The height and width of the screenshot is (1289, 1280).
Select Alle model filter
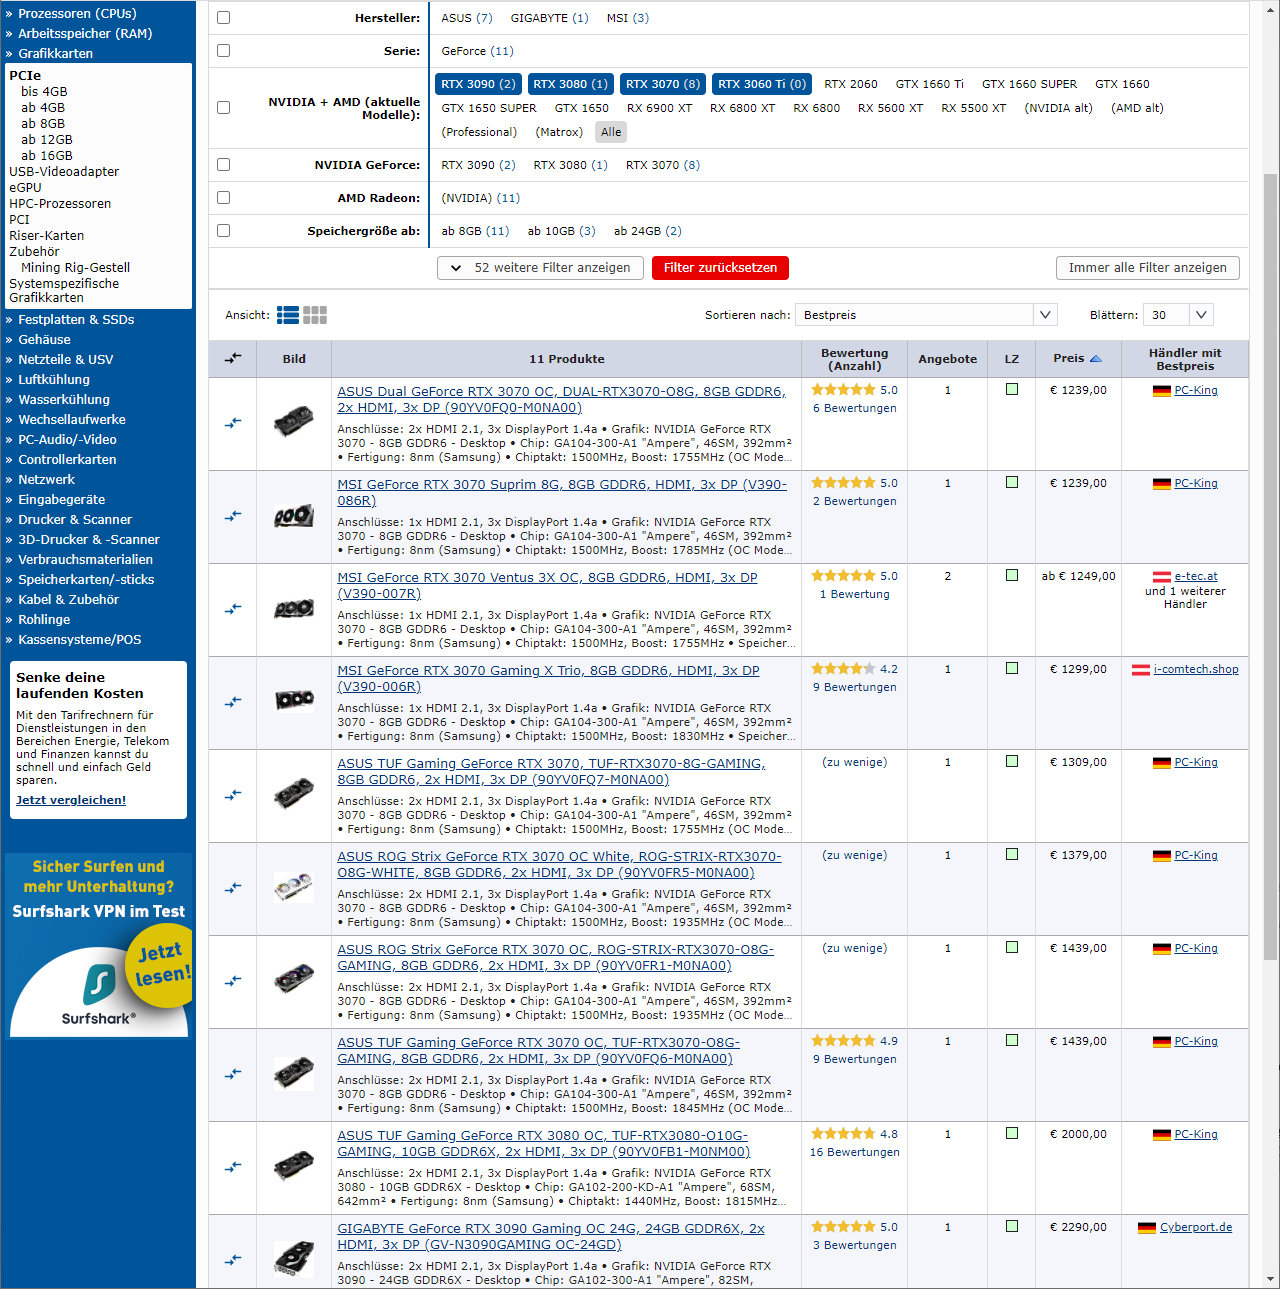tap(611, 132)
